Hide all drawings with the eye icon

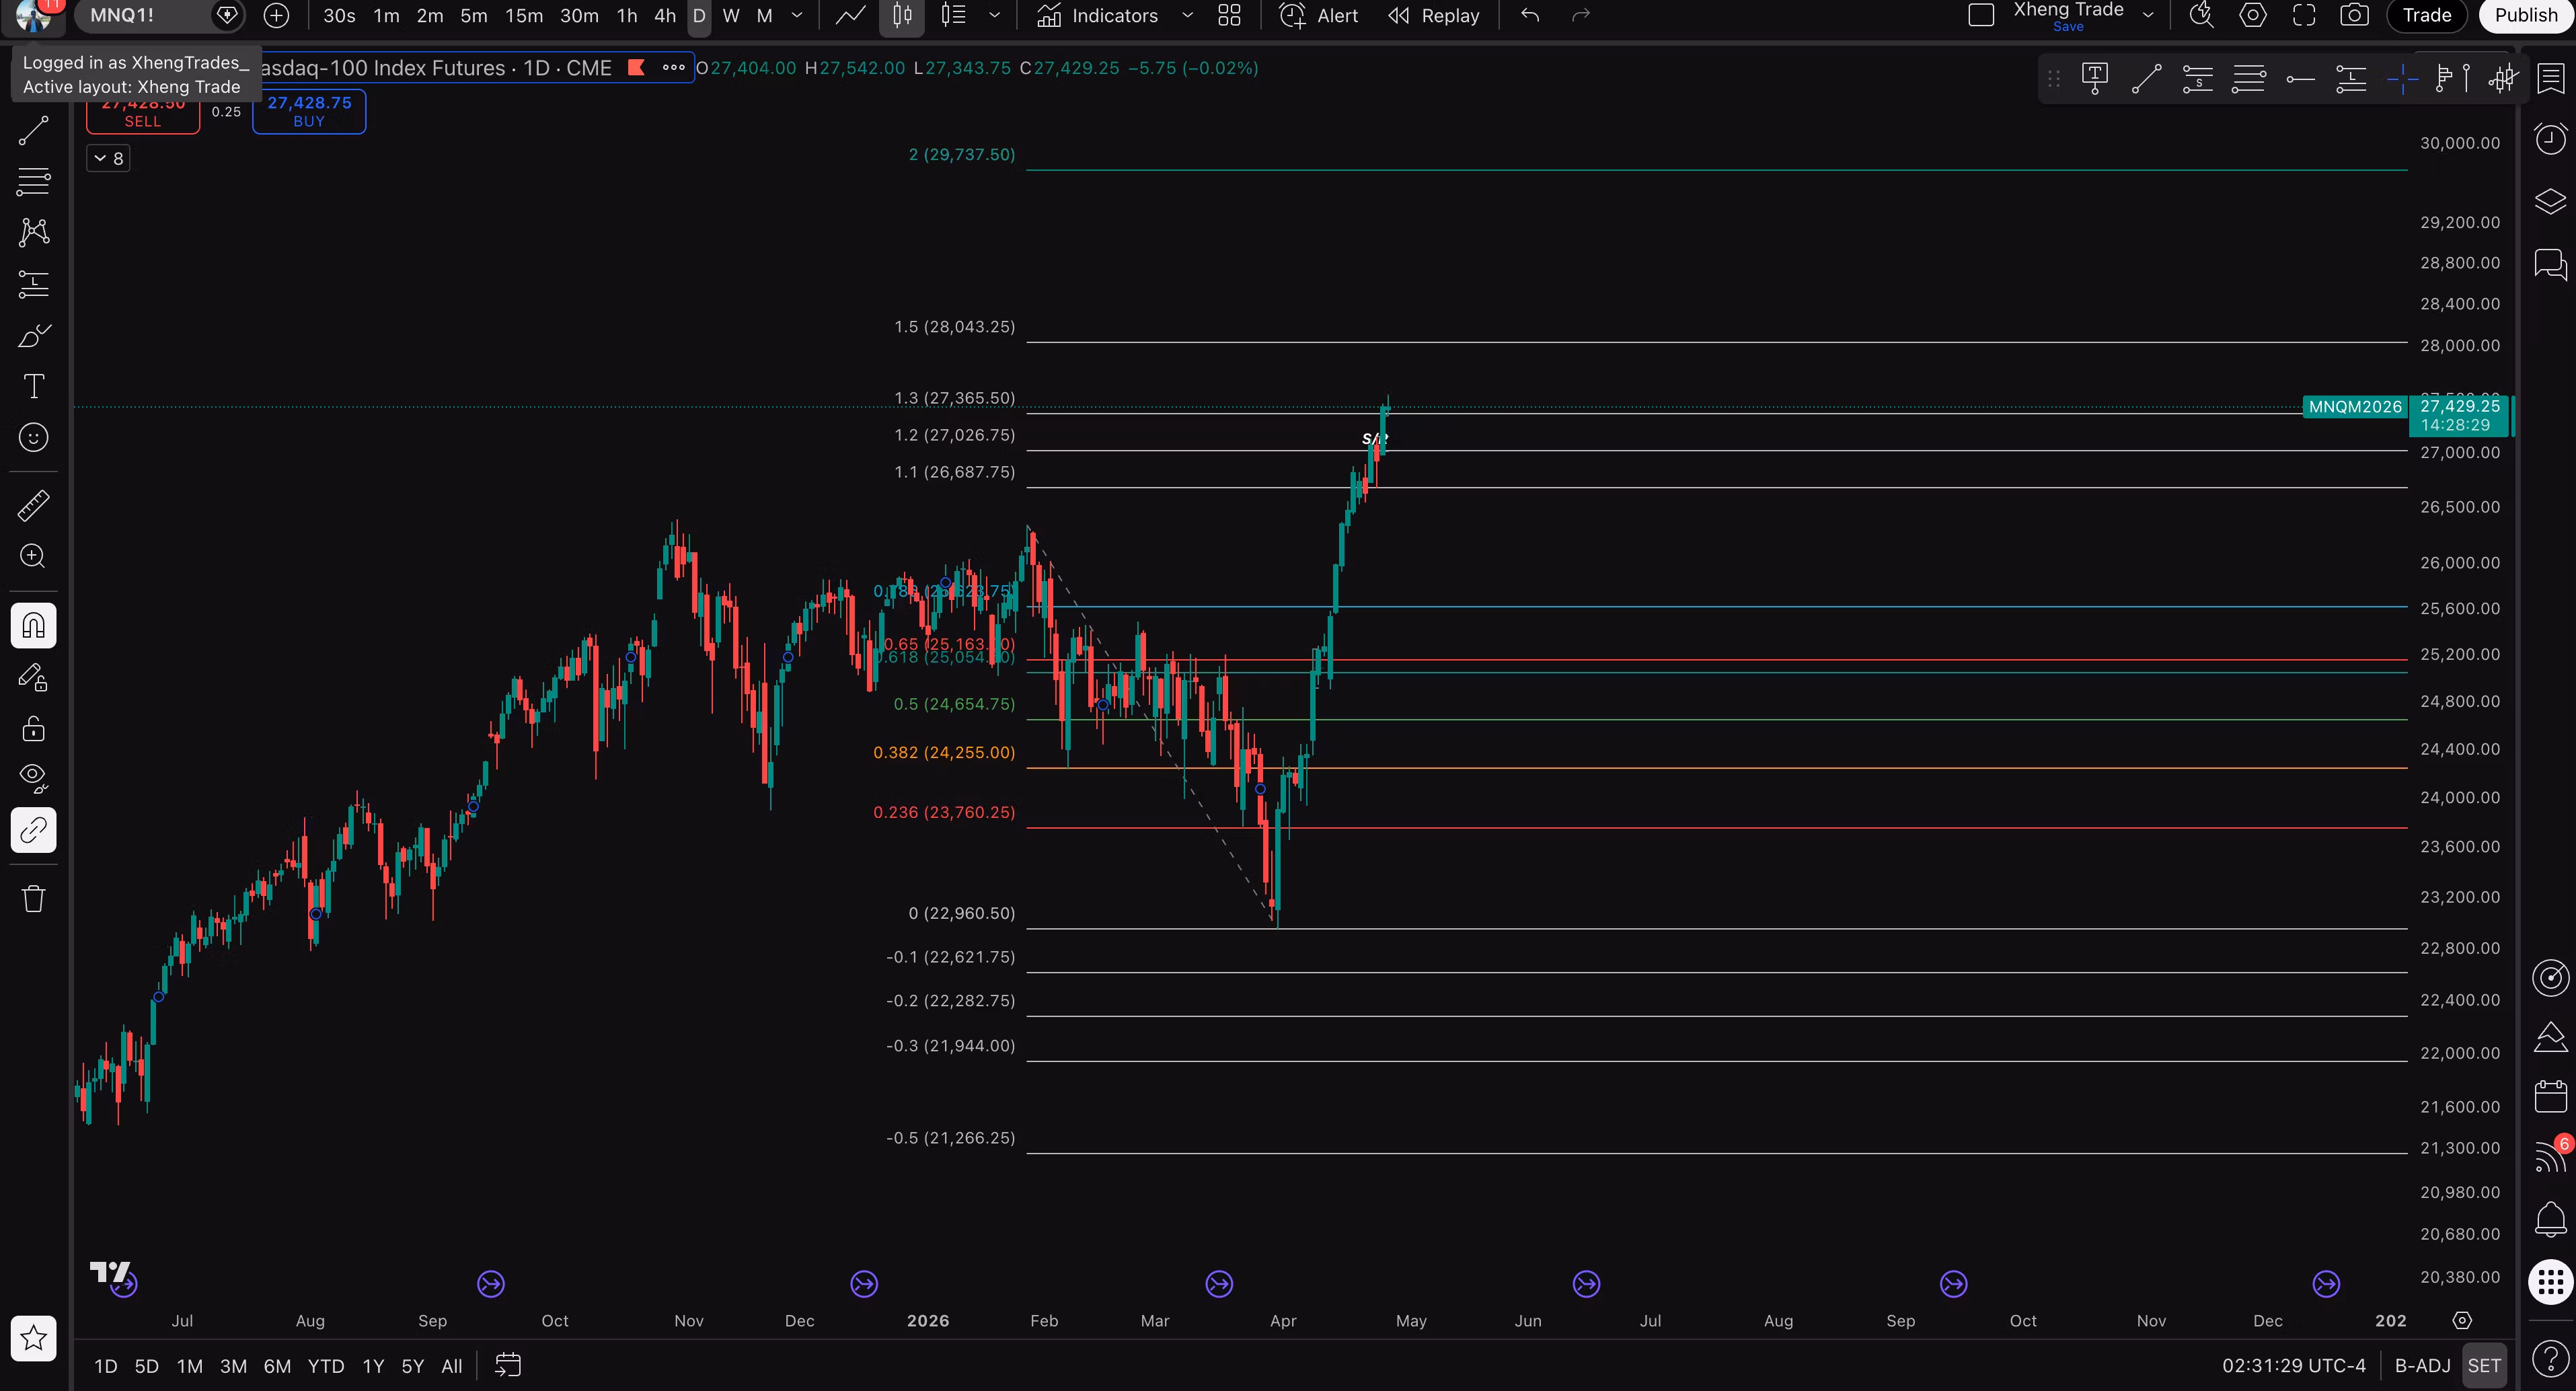click(x=33, y=778)
